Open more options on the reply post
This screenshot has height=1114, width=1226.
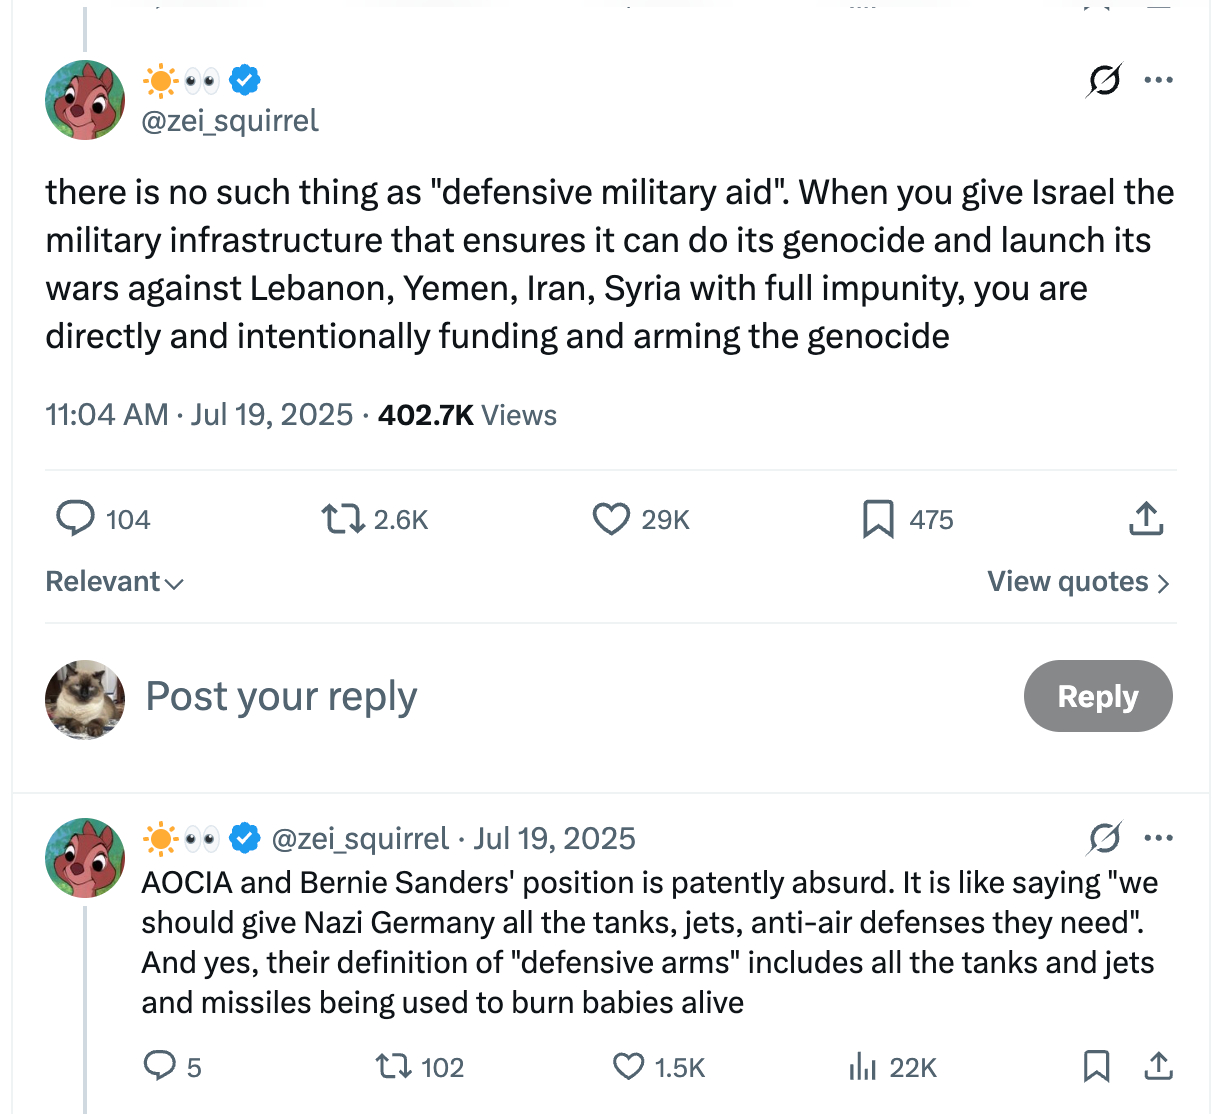click(1158, 838)
